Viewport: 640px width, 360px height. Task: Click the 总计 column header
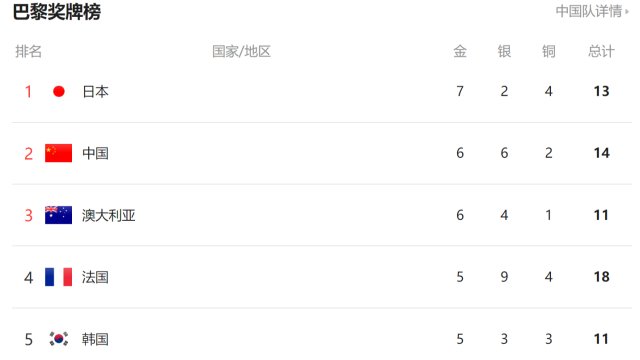click(601, 51)
